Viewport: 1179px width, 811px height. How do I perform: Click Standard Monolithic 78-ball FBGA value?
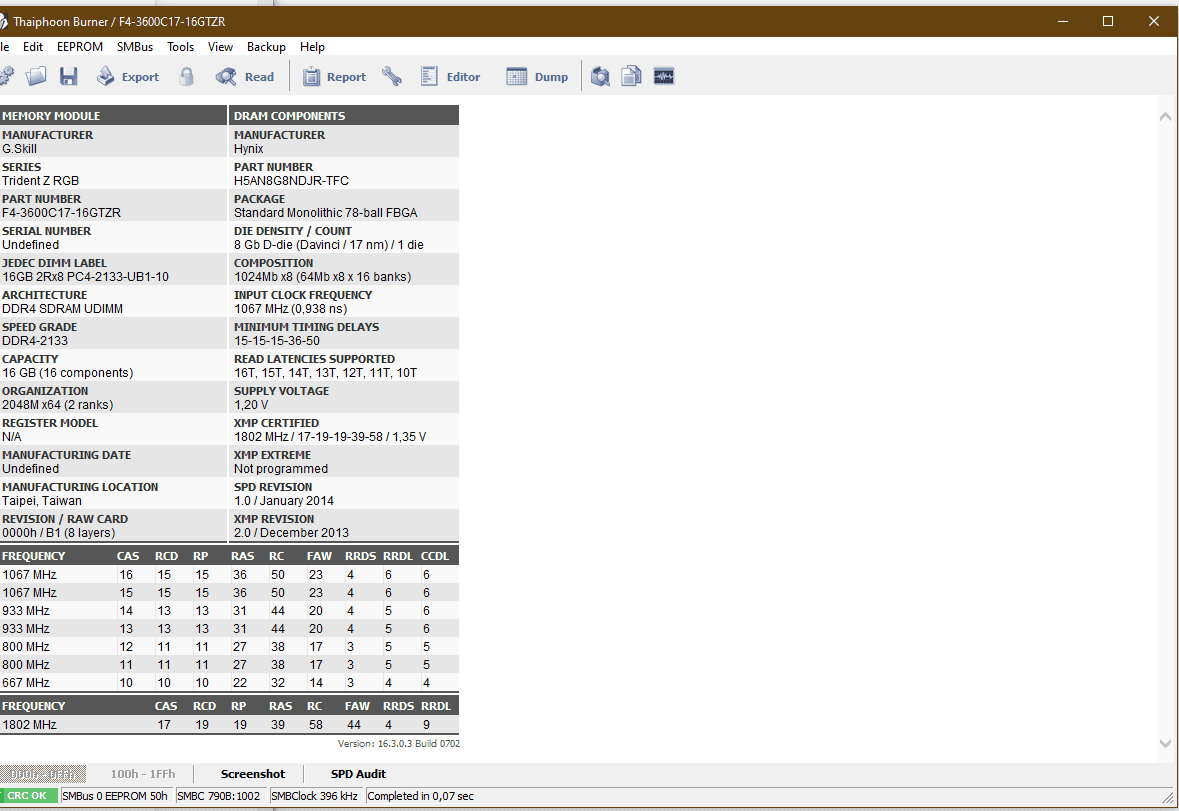click(x=326, y=213)
